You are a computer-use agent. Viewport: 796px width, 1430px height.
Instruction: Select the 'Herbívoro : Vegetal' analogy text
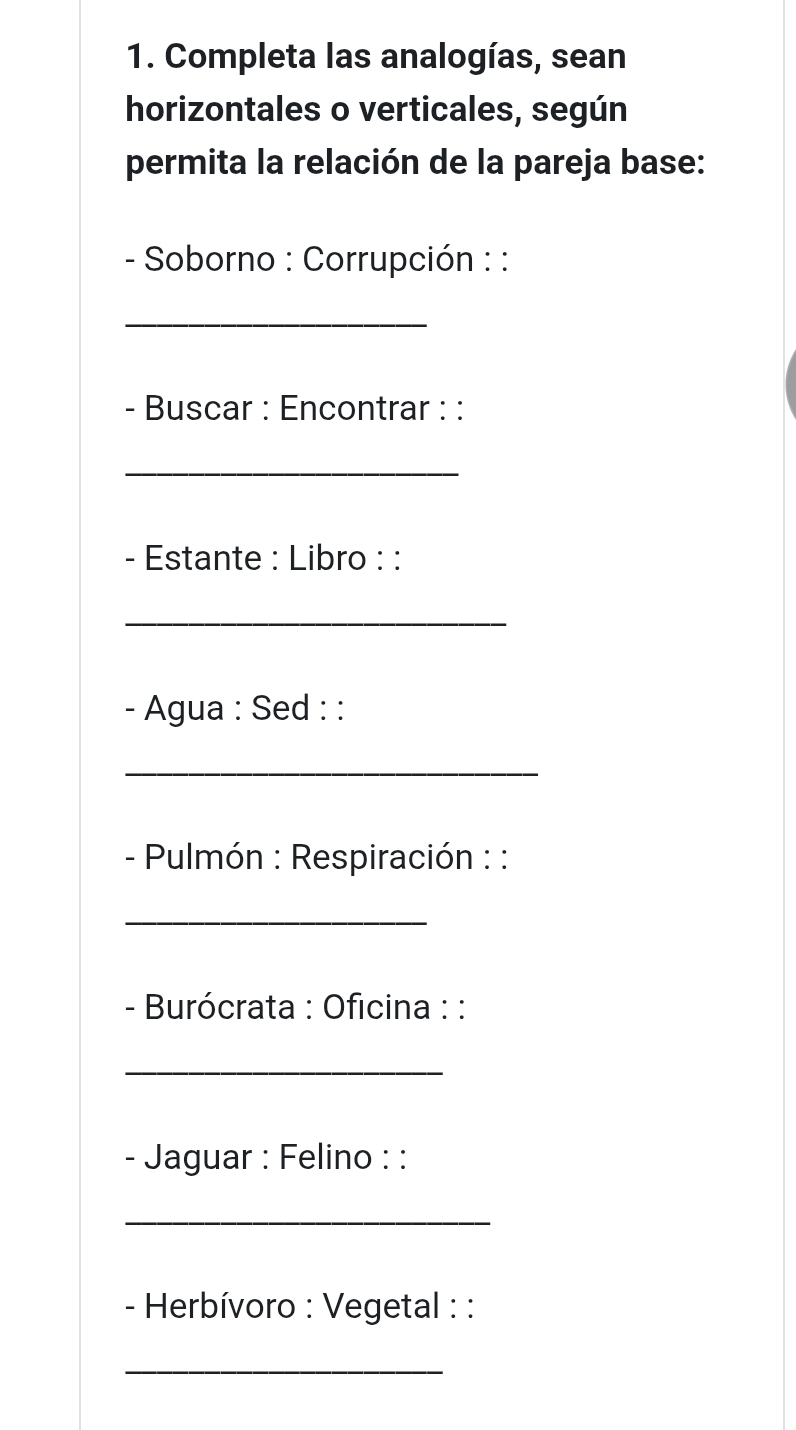click(299, 1306)
